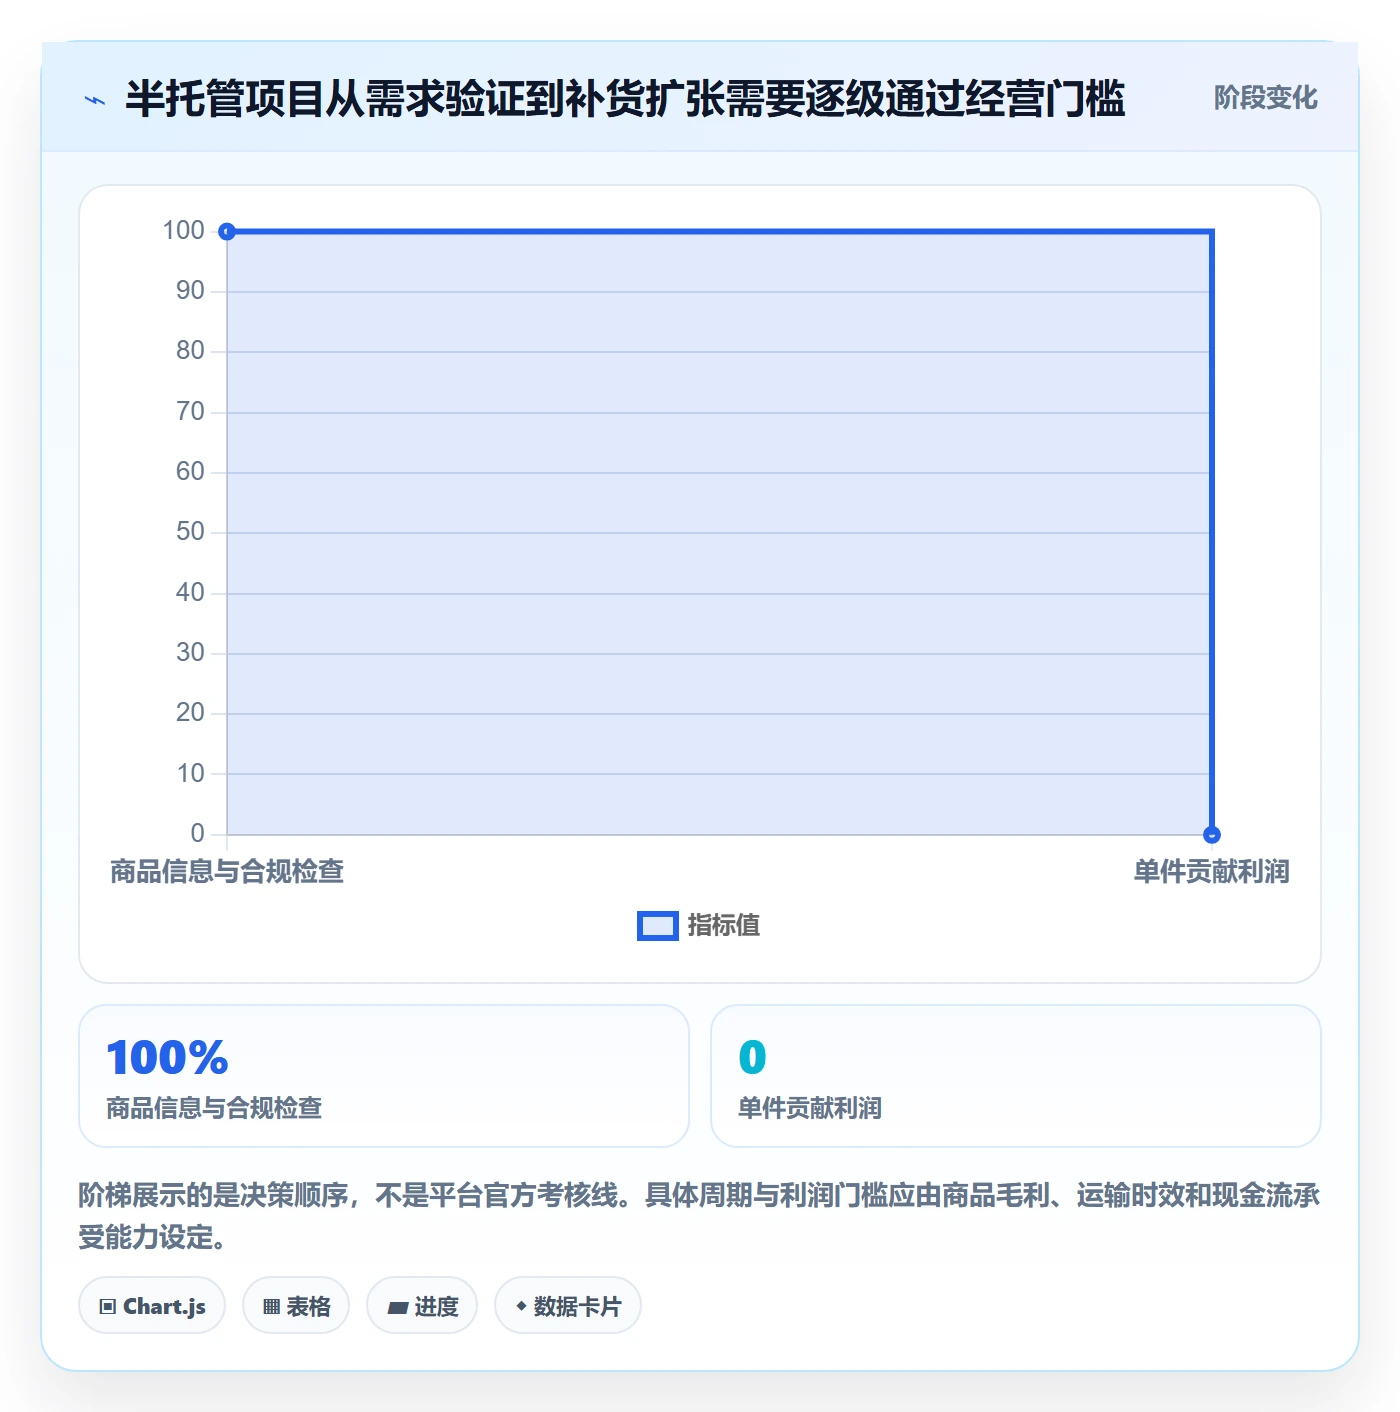The image size is (1400, 1412).
Task: Click y-axis tick label 10
Action: [190, 774]
